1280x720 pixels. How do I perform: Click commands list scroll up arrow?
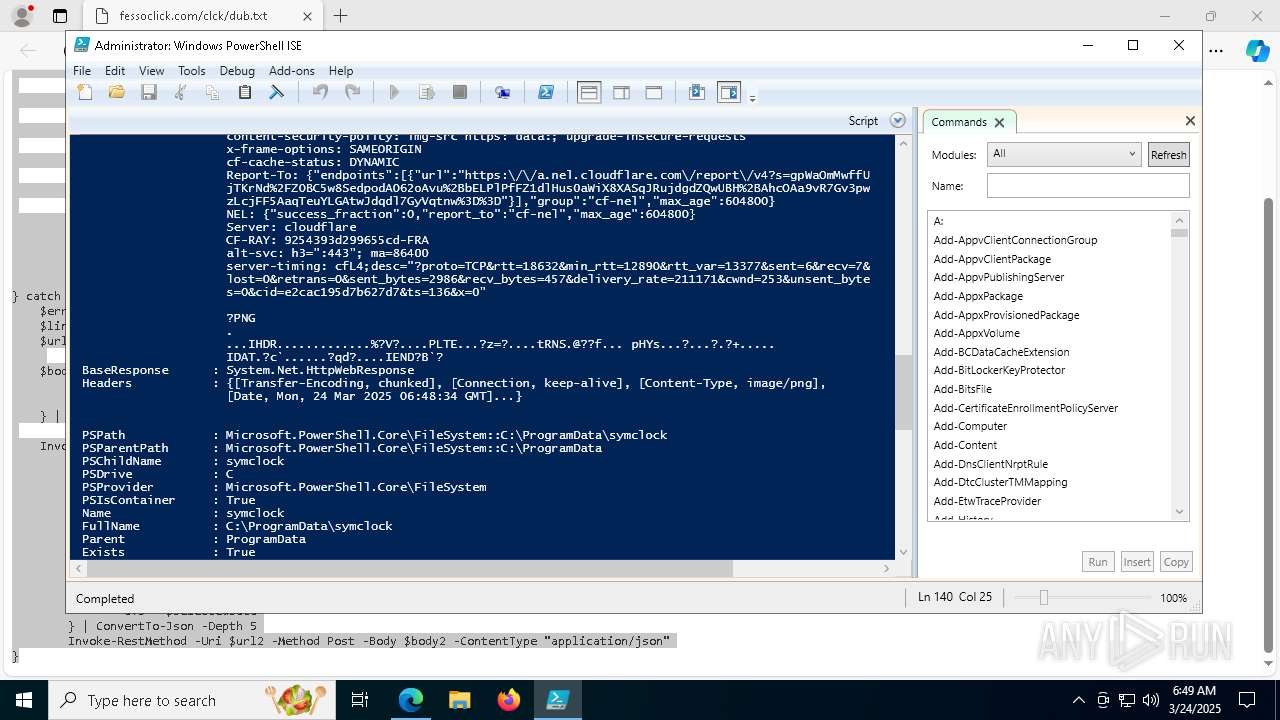pos(1179,220)
